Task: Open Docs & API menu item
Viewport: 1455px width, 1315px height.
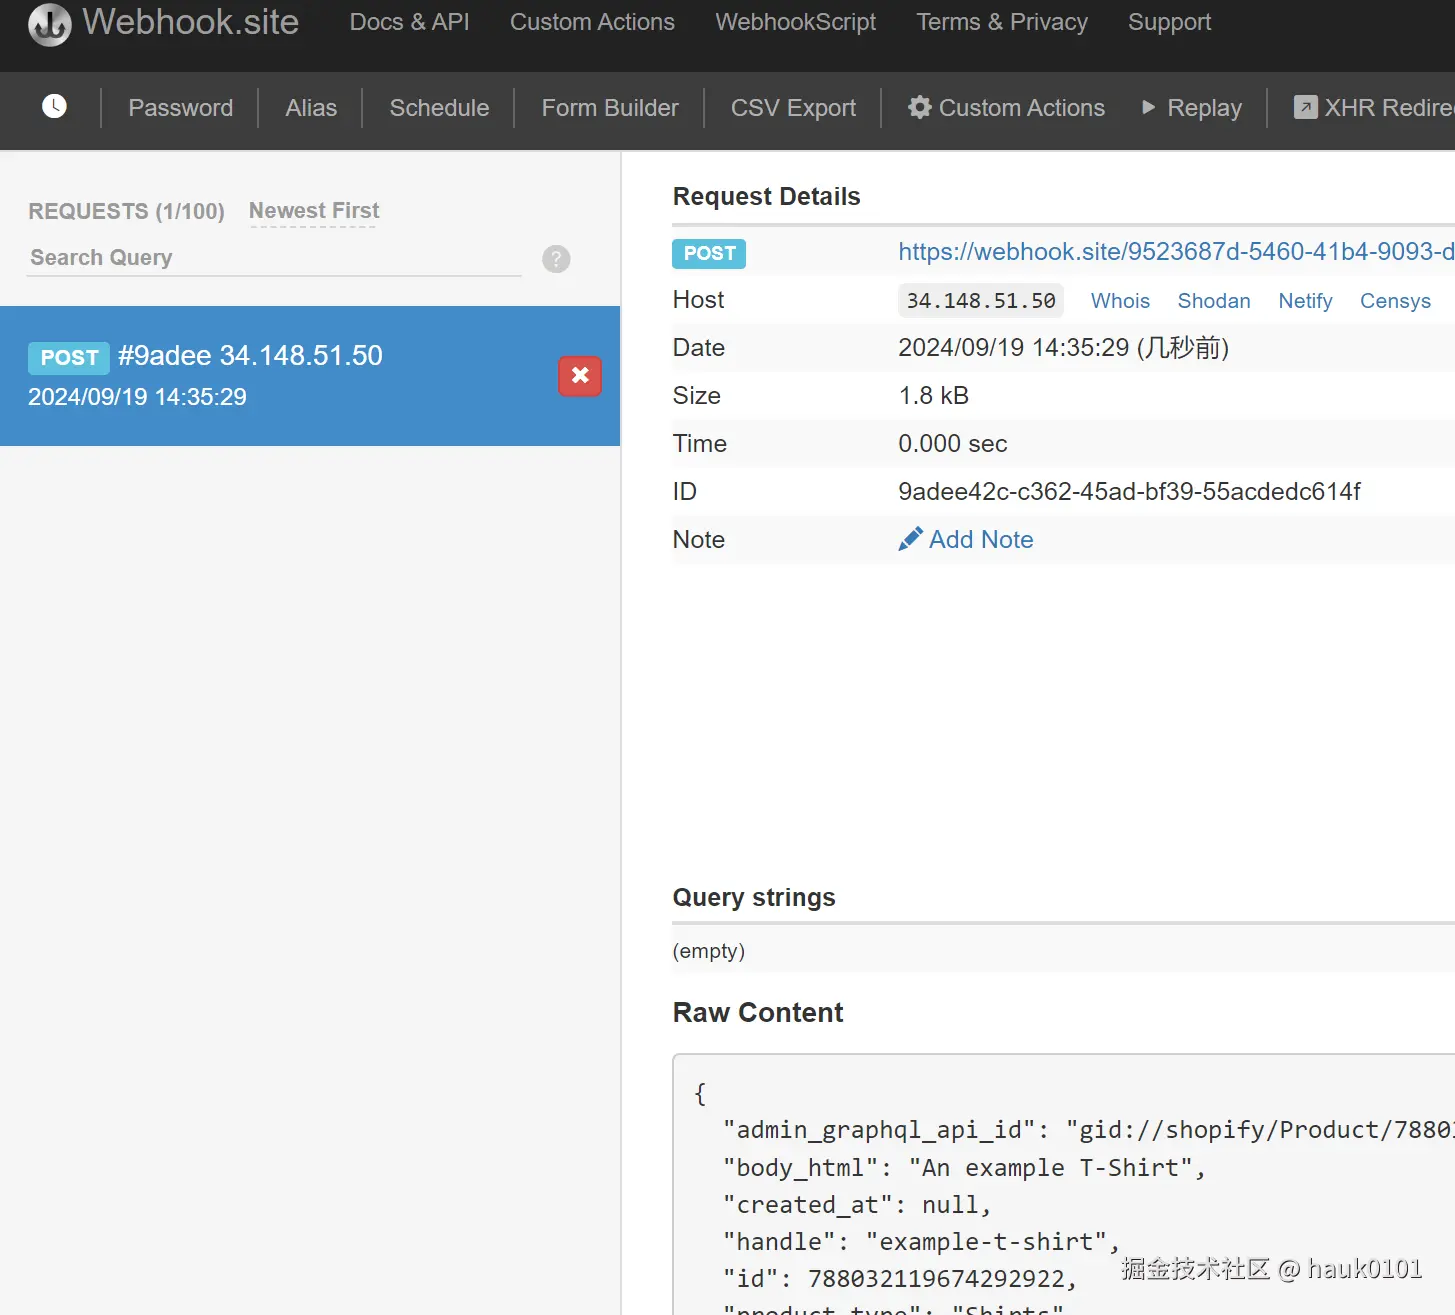Action: tap(409, 22)
